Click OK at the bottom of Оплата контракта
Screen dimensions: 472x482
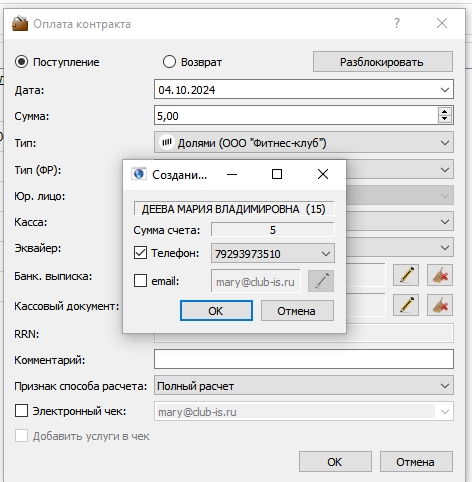coord(335,462)
